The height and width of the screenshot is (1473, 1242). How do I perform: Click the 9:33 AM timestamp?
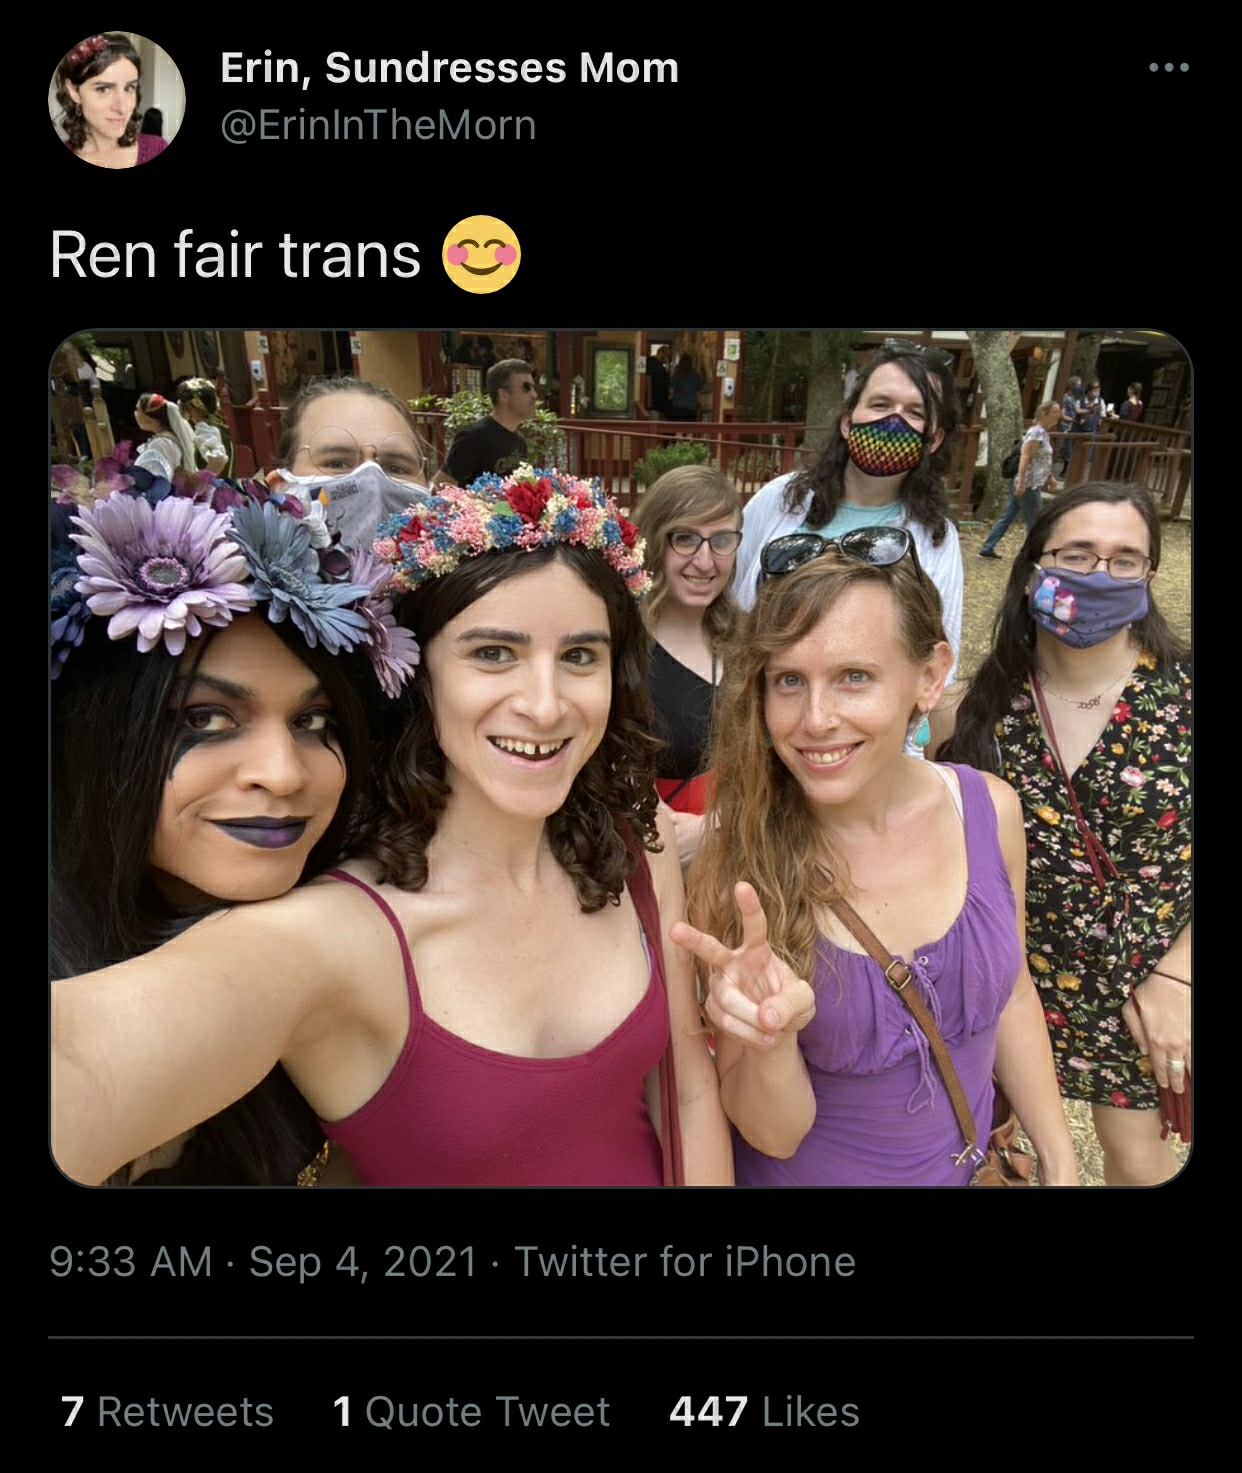click(131, 1262)
